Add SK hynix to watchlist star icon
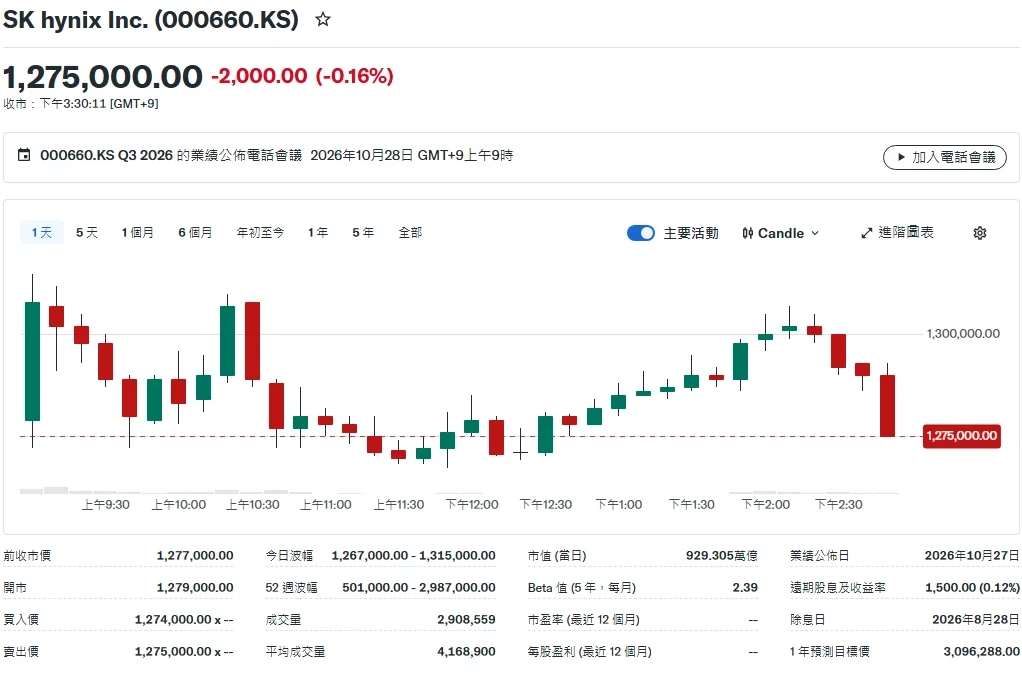The width and height of the screenshot is (1022, 676). (x=323, y=20)
